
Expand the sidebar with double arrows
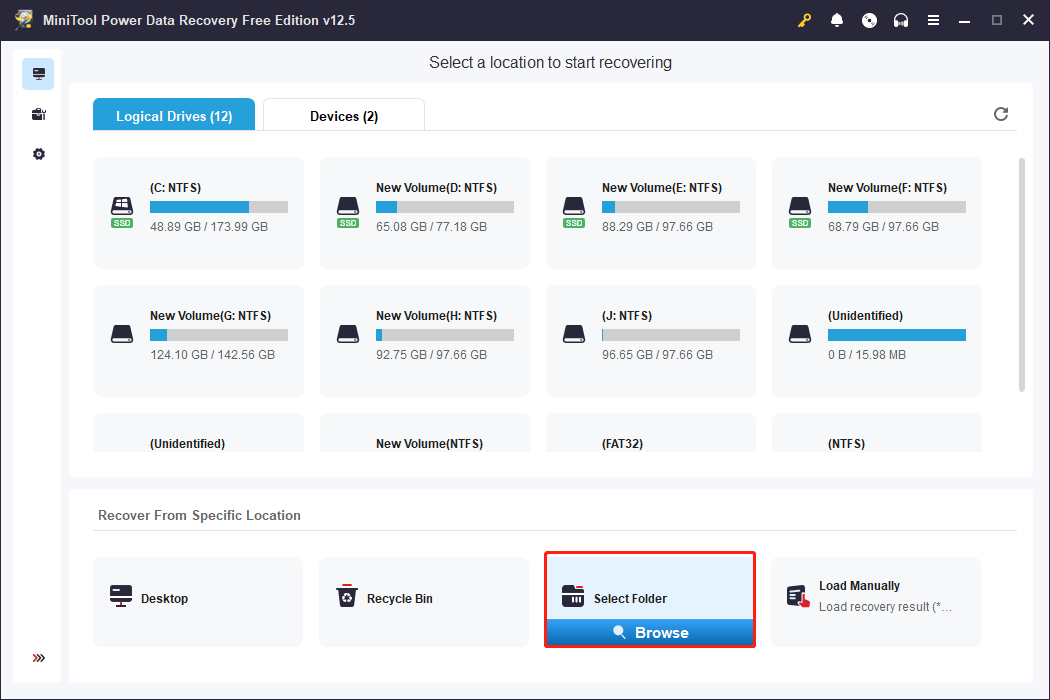[39, 658]
